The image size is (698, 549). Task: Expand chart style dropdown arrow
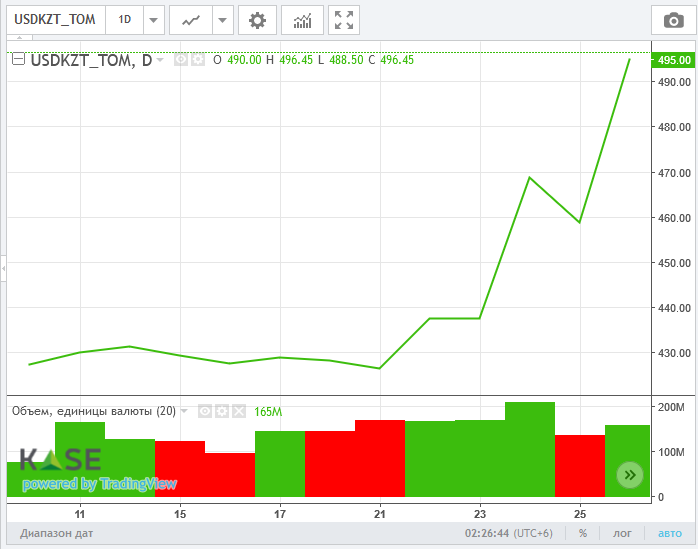[x=222, y=20]
